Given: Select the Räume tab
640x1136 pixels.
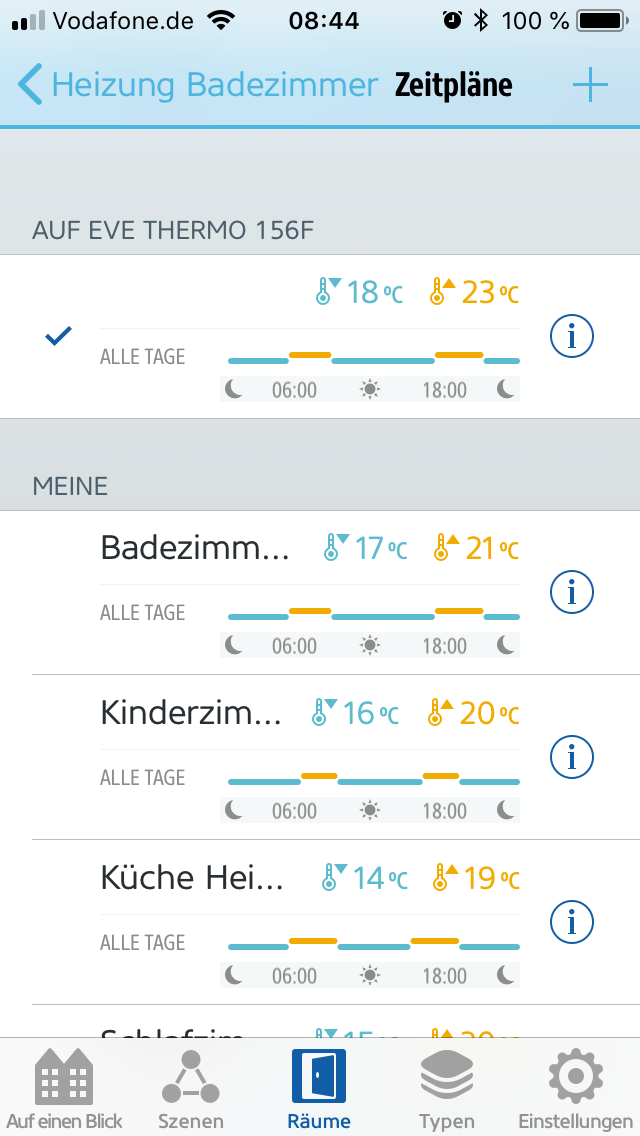Looking at the screenshot, I should coord(319,1088).
